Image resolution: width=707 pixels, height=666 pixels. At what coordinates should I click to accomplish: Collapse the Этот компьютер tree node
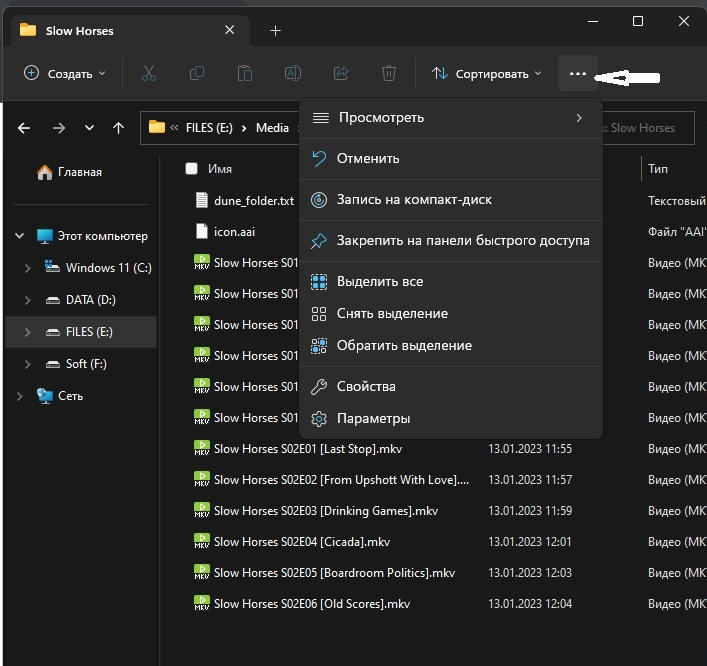[19, 236]
